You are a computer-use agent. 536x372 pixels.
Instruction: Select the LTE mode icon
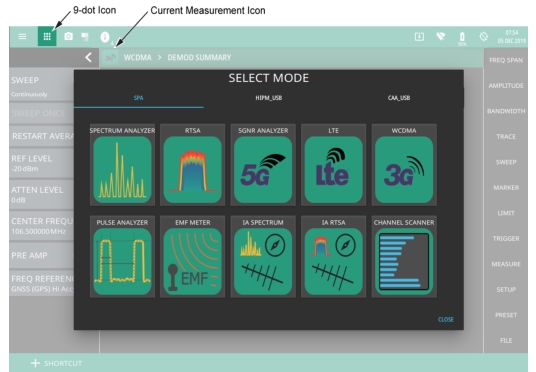(x=334, y=169)
